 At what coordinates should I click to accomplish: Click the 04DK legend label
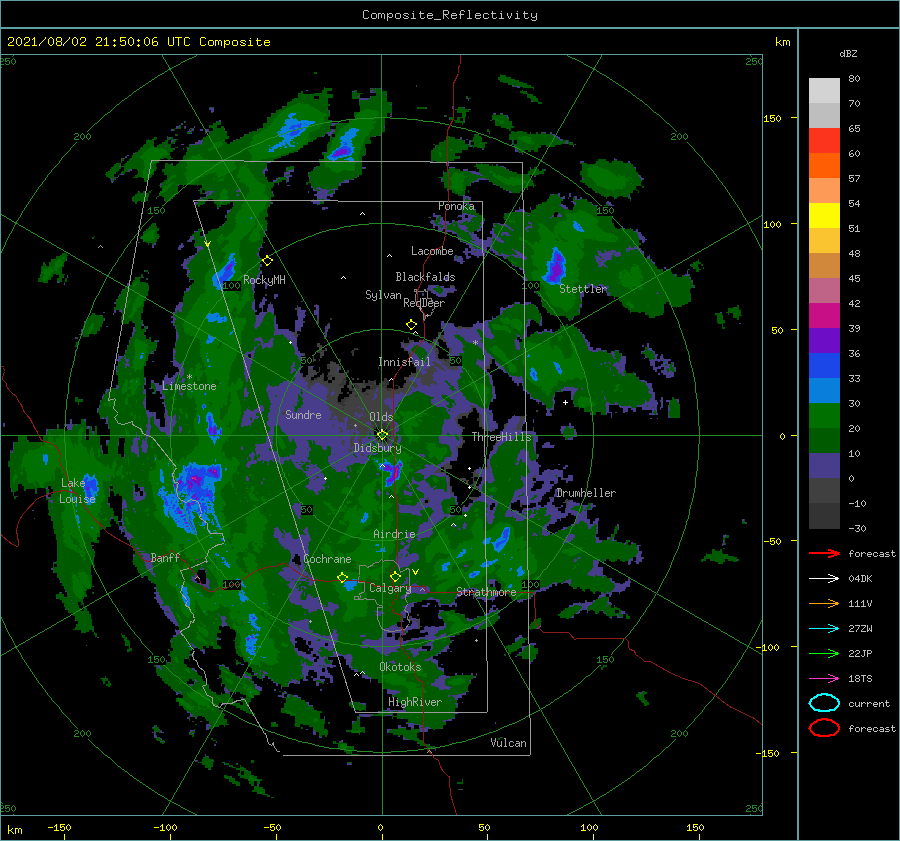(x=860, y=578)
